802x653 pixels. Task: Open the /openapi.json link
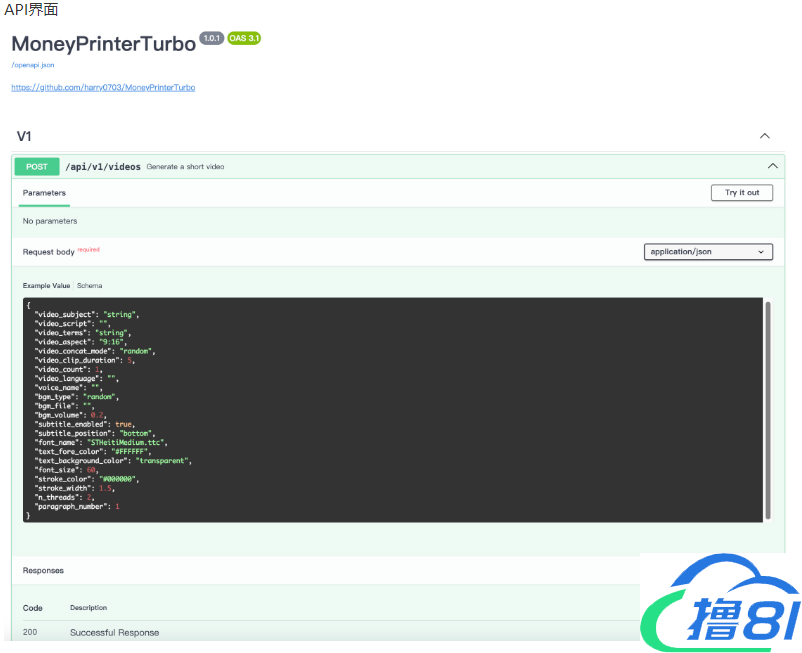pyautogui.click(x=33, y=65)
